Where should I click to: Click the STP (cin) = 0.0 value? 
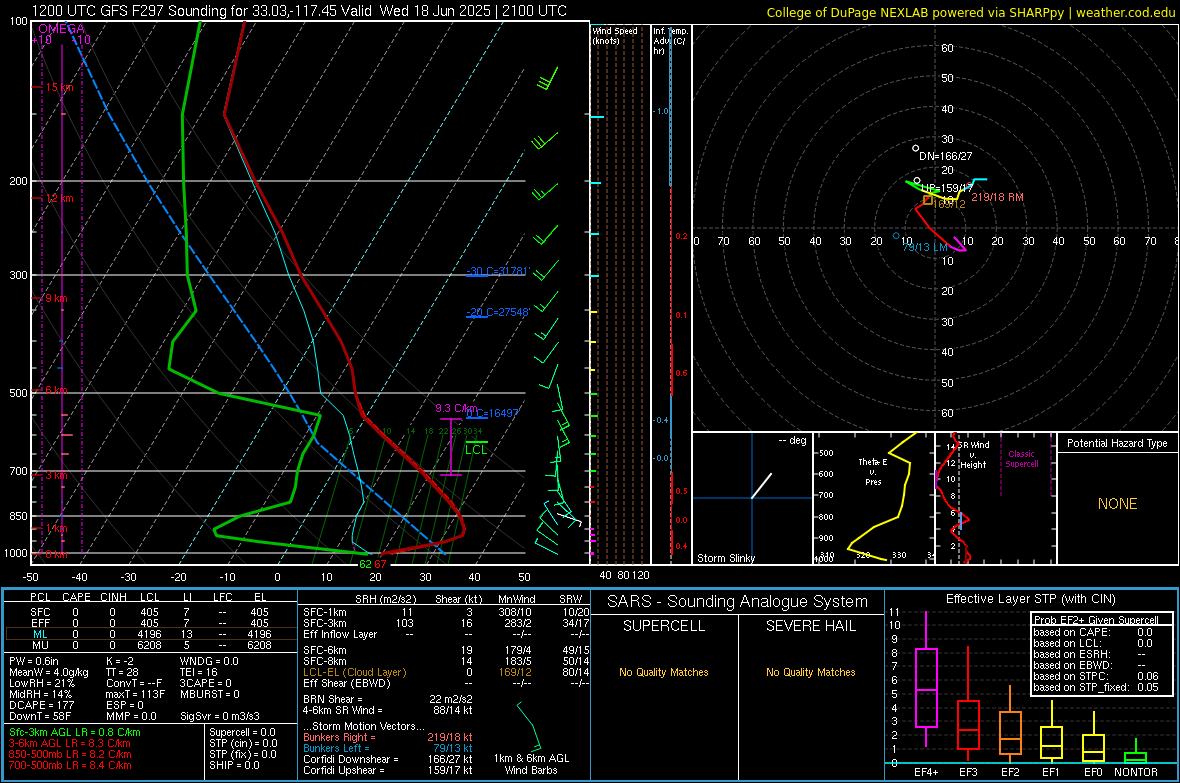click(243, 743)
